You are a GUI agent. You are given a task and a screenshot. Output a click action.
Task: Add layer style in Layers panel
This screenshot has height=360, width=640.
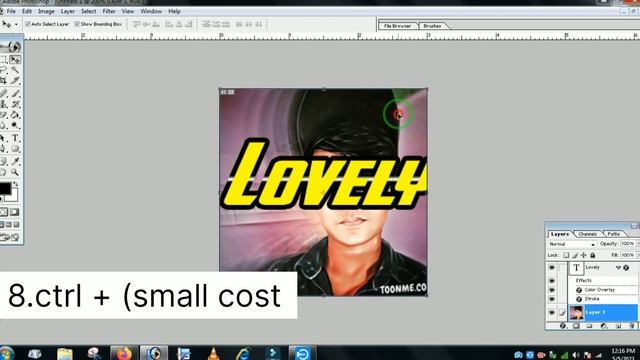click(563, 326)
